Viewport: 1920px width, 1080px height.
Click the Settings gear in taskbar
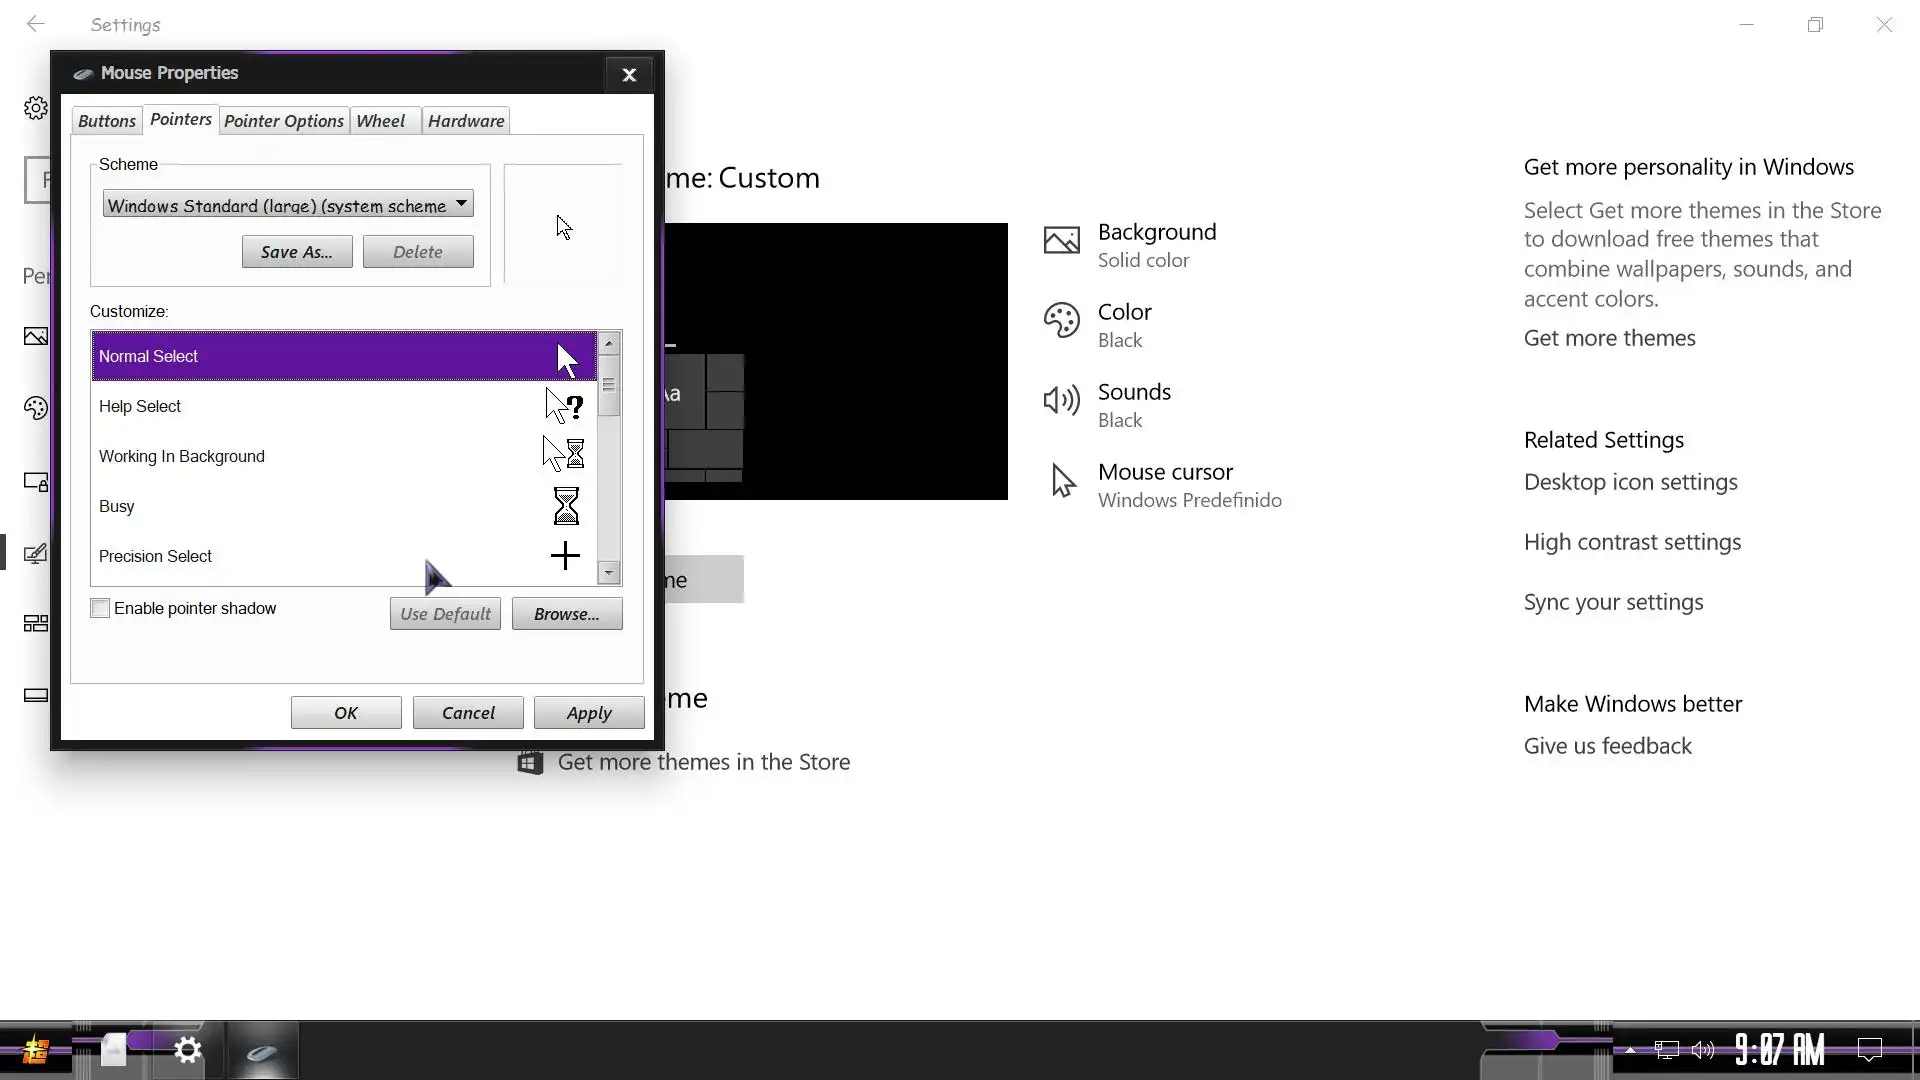187,1050
